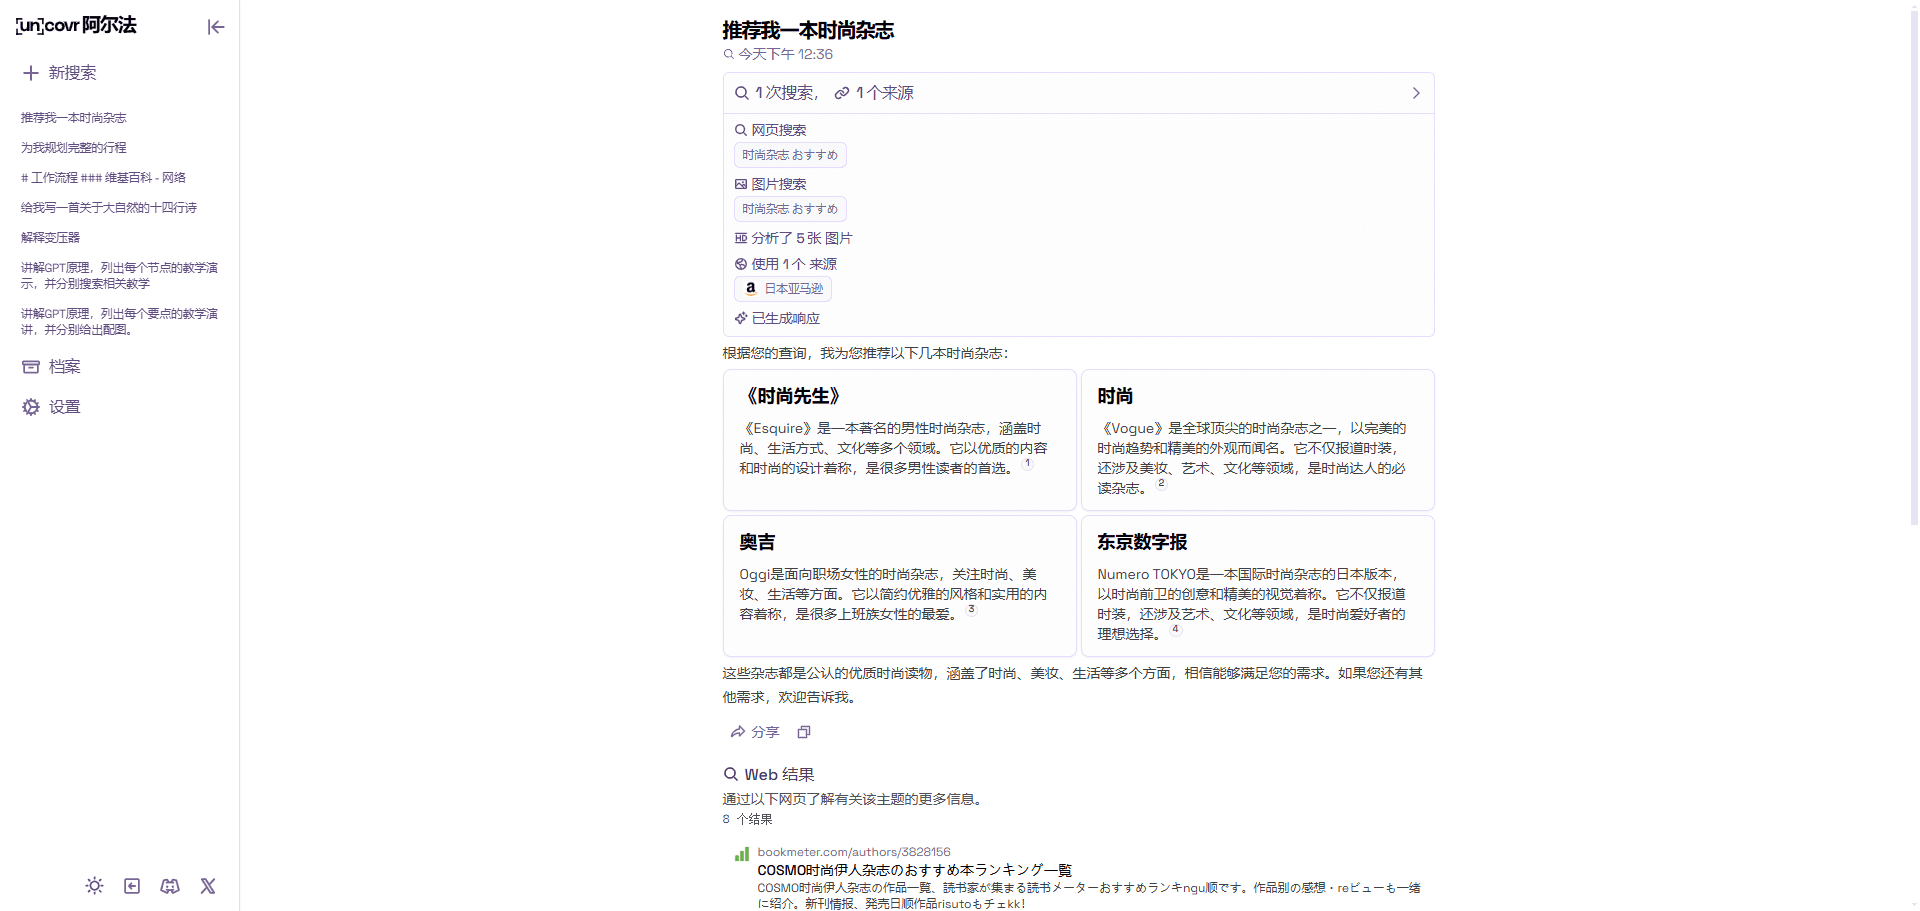This screenshot has height=911, width=1920.
Task: Toggle light/dark theme sun icon
Action: [x=94, y=886]
